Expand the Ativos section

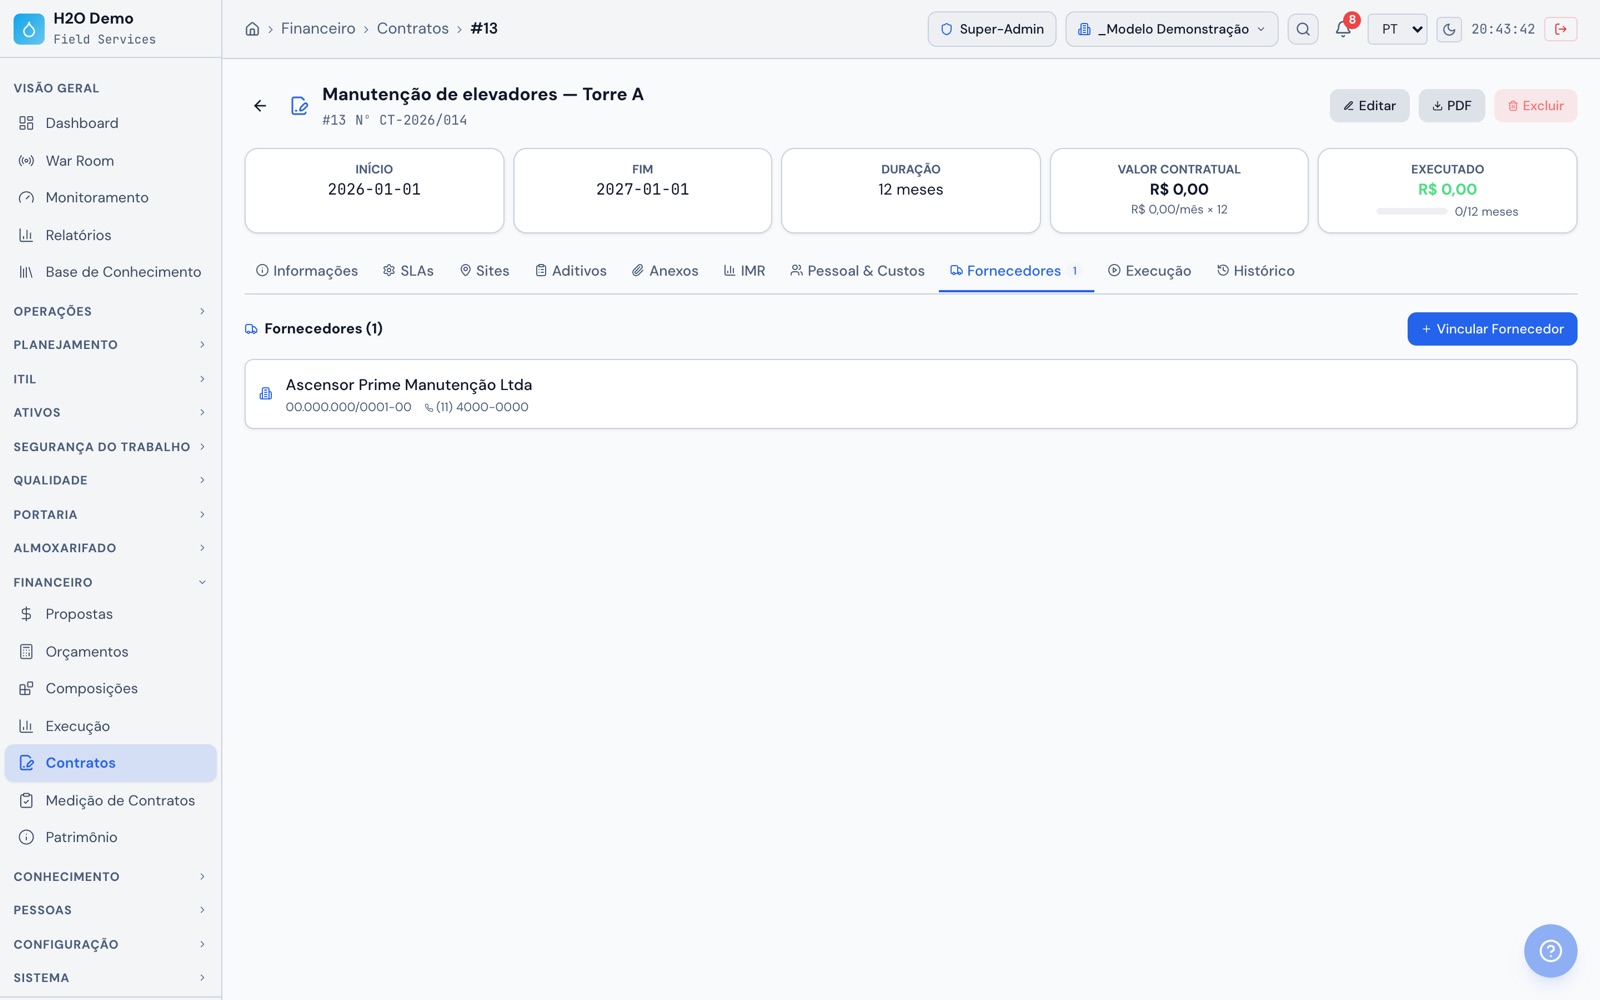[110, 412]
